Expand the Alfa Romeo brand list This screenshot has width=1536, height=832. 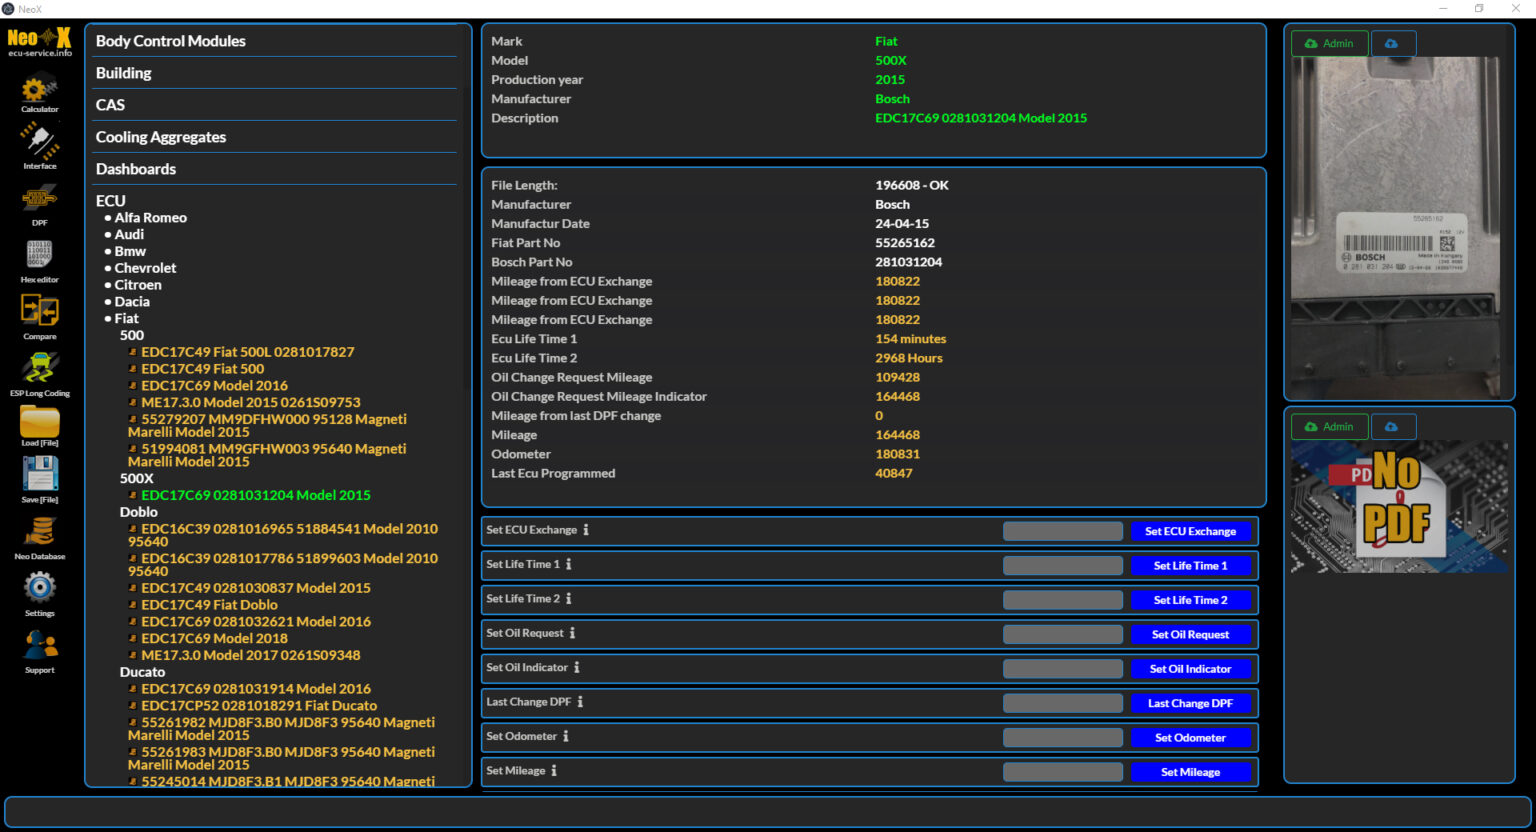[150, 218]
